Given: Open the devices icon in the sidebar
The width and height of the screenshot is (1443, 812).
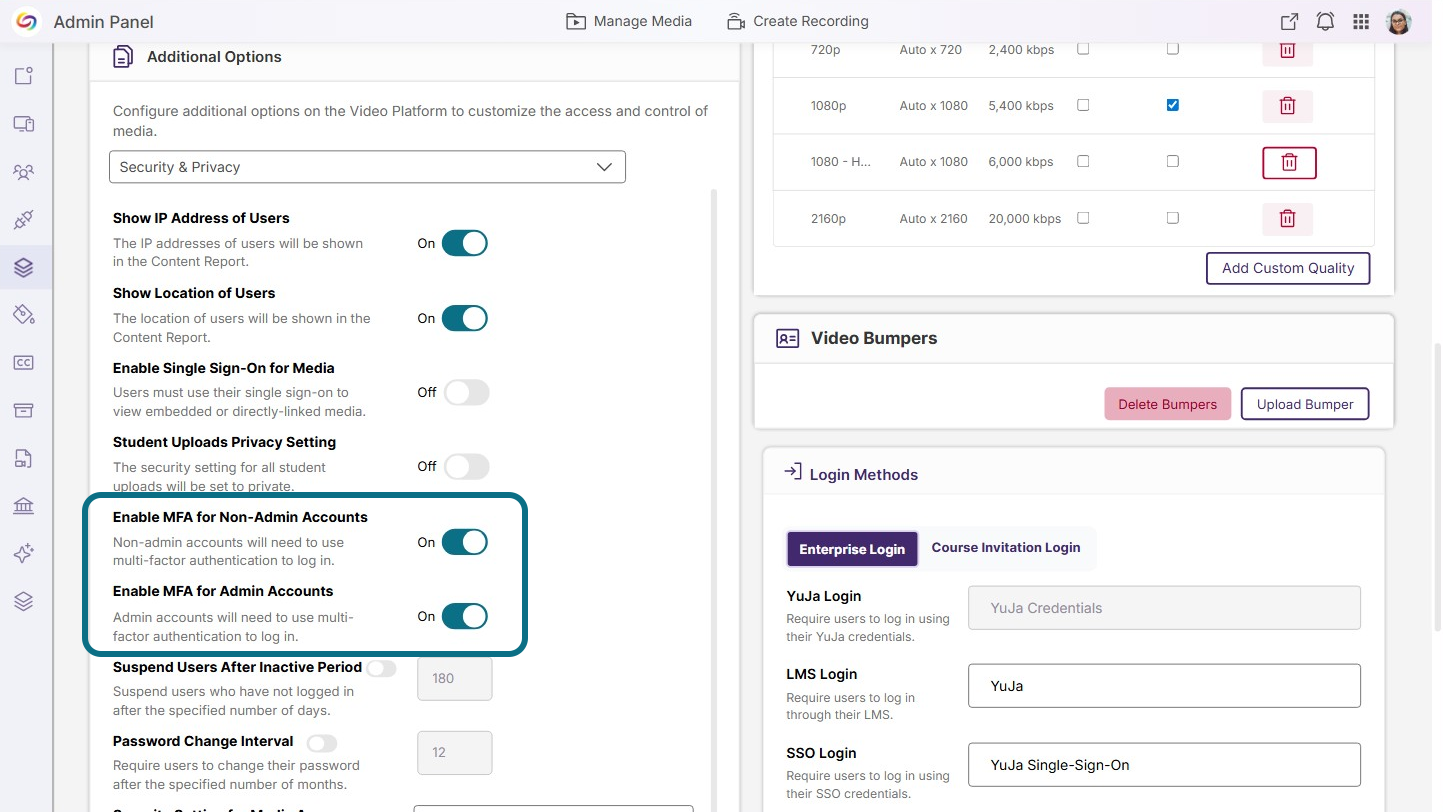Looking at the screenshot, I should click(24, 124).
